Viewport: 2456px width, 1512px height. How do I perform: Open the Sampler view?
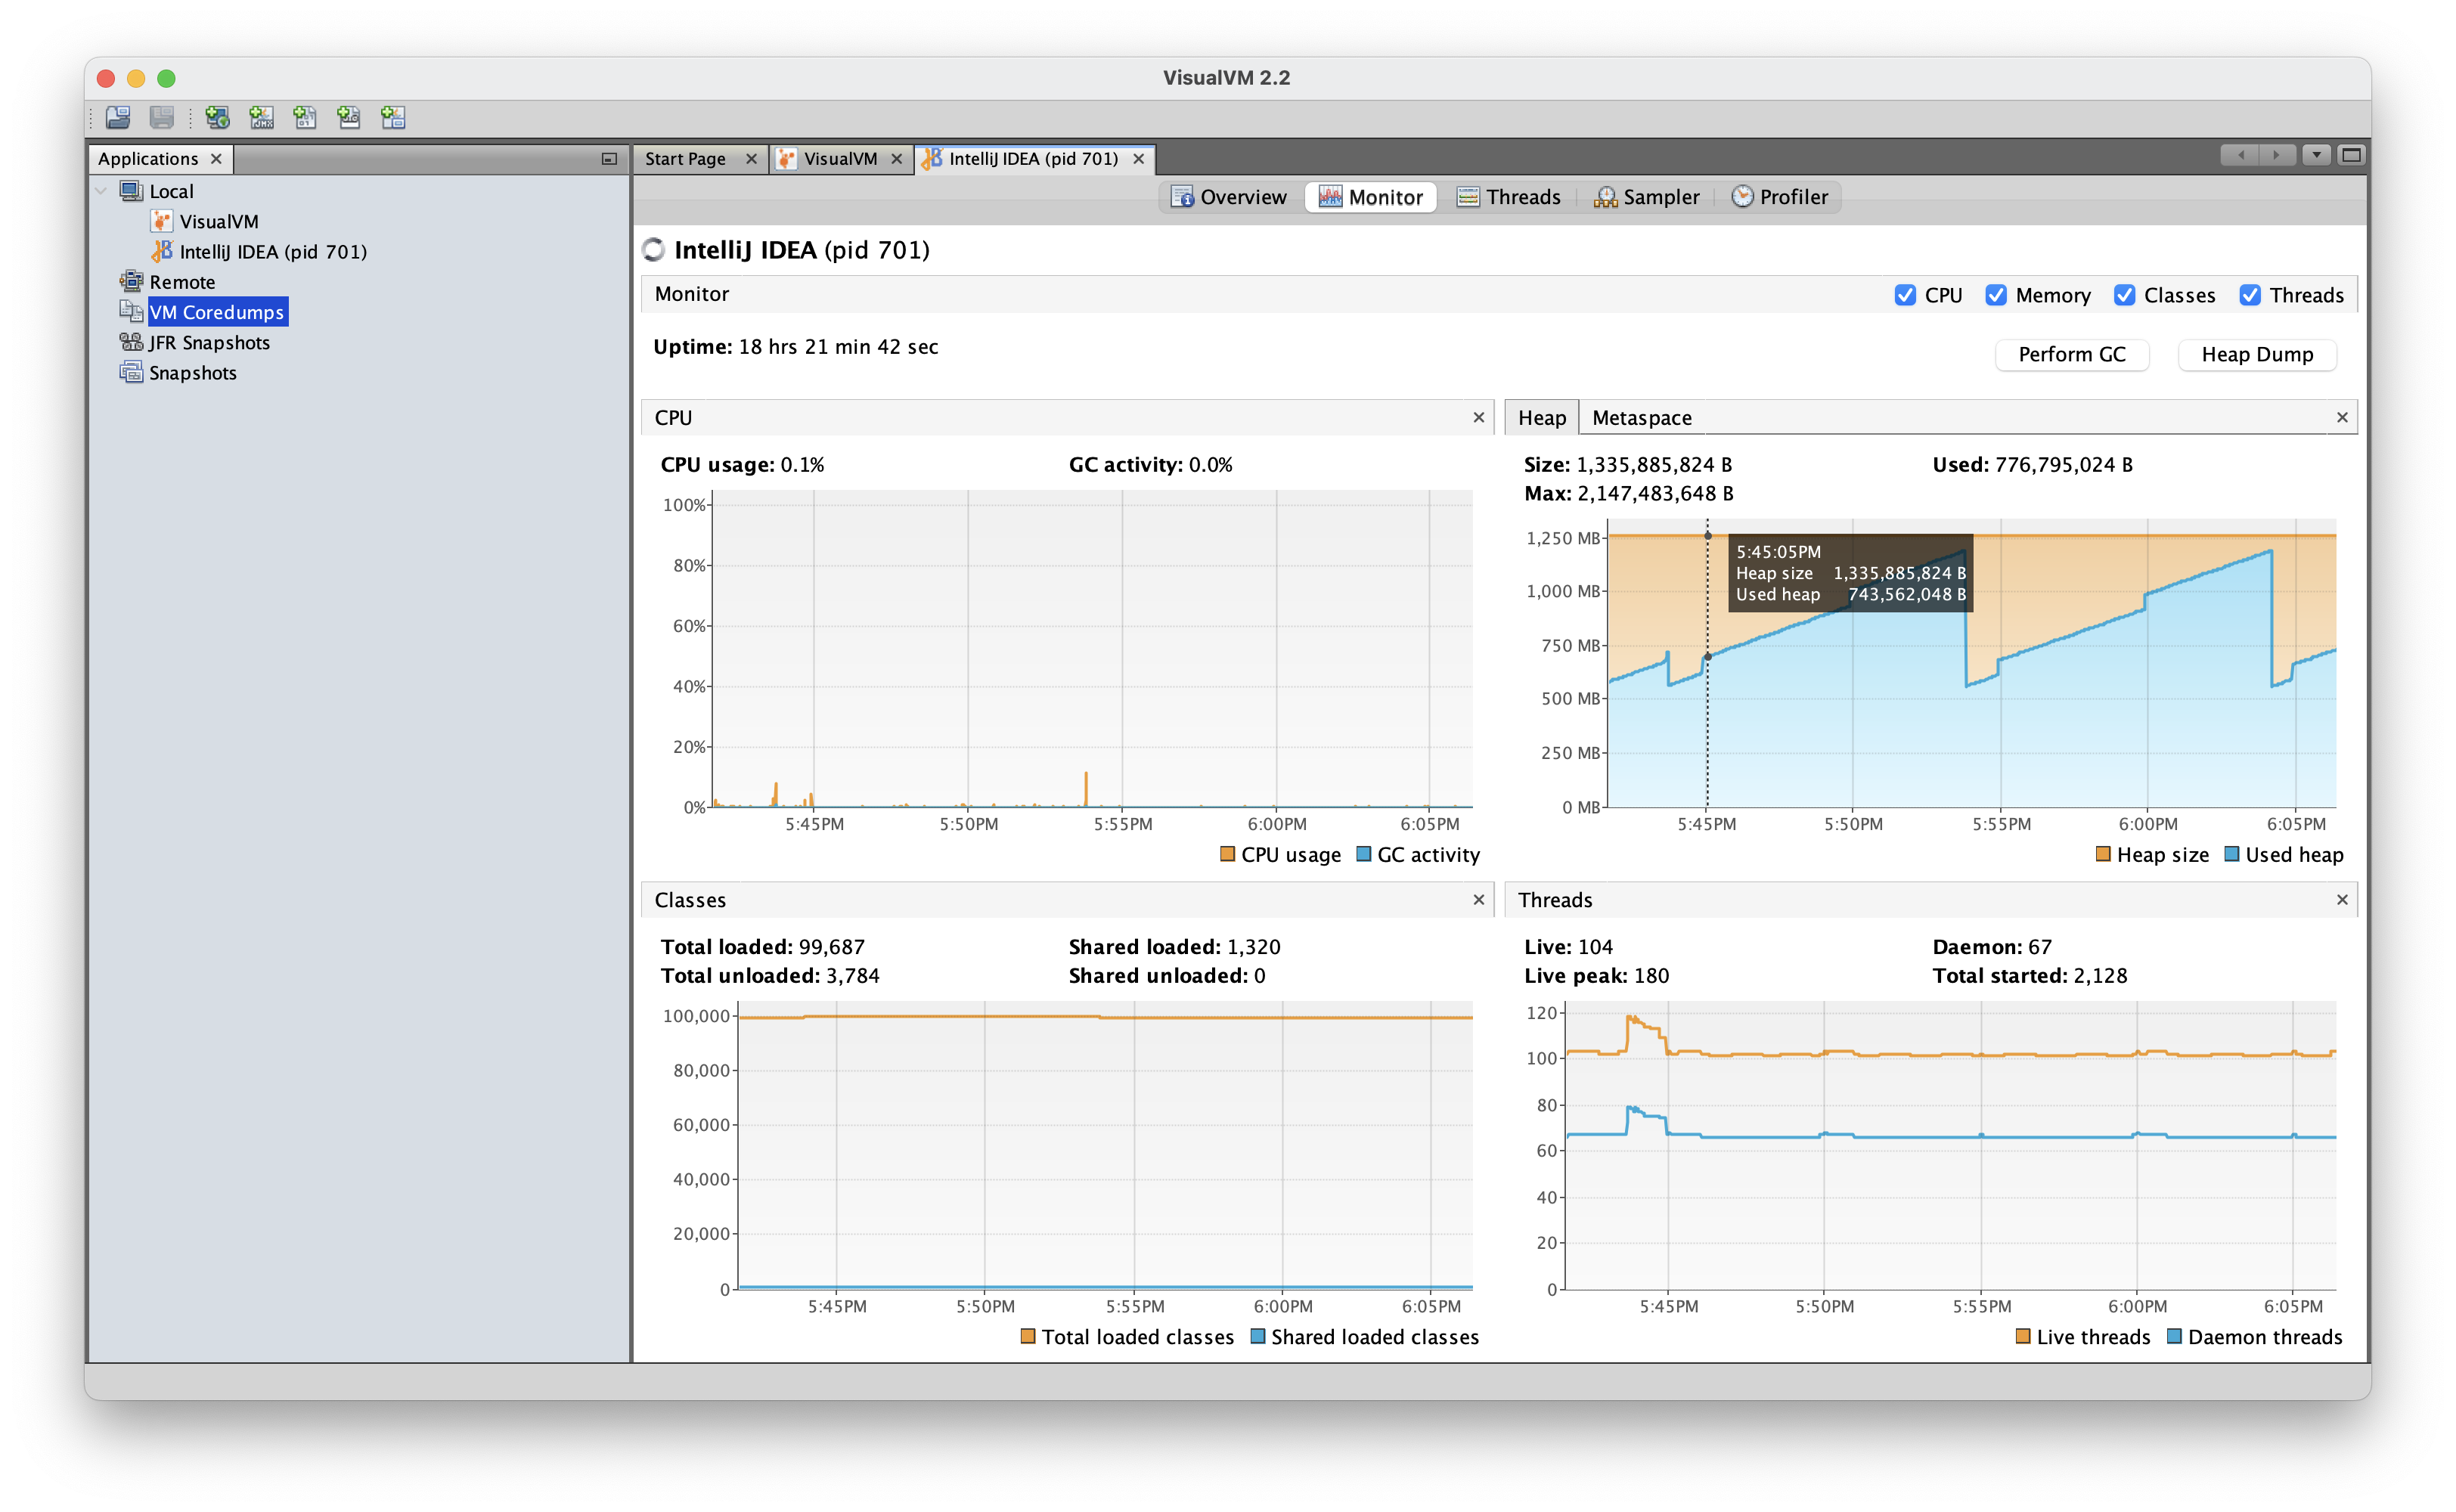pos(1646,197)
